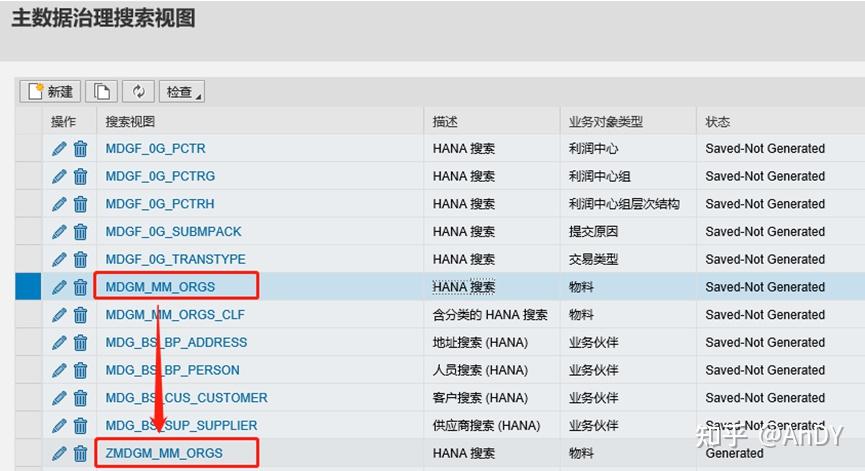Screen dimensions: 865x471
Task: Edit MDG_BS_BP_ADDRESS with the pencil icon
Action: click(x=59, y=342)
